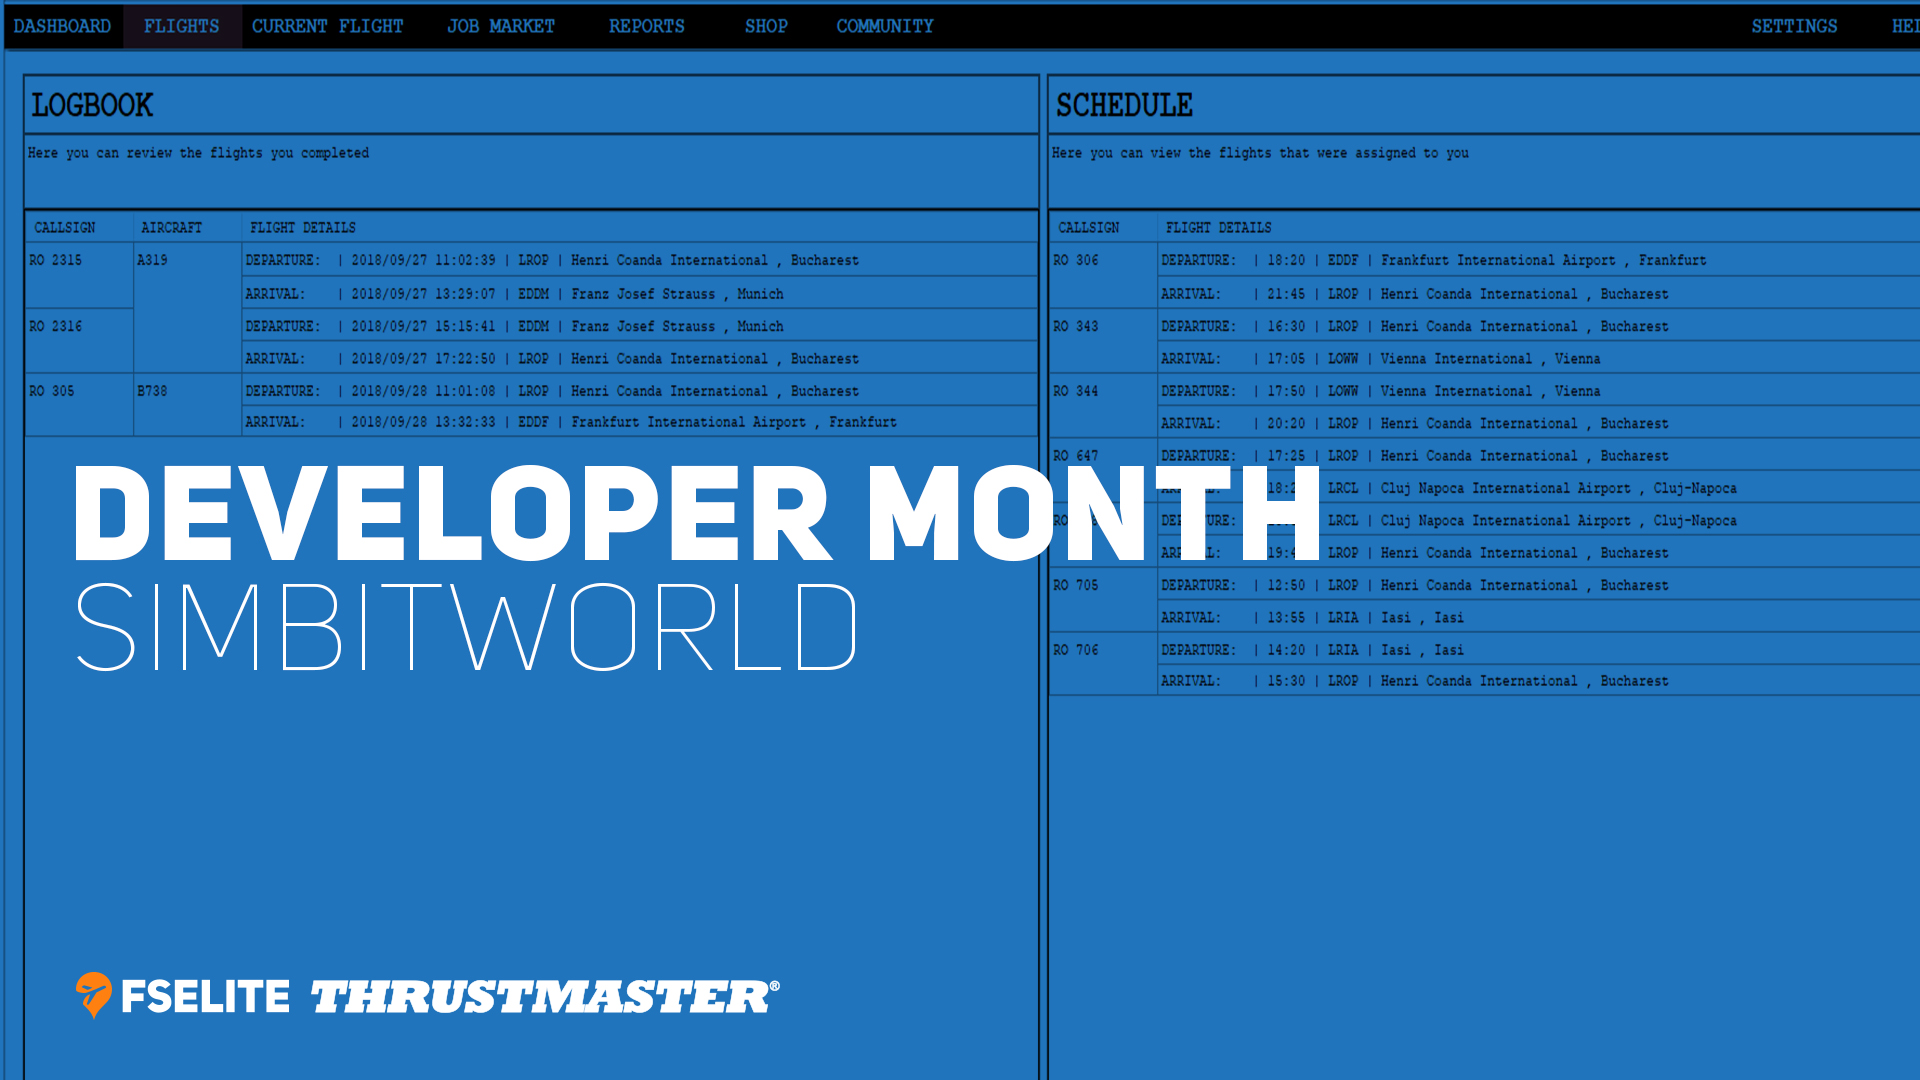
Task: Click arrival row 2018/09/27 13:29:07 Munich
Action: coord(640,294)
